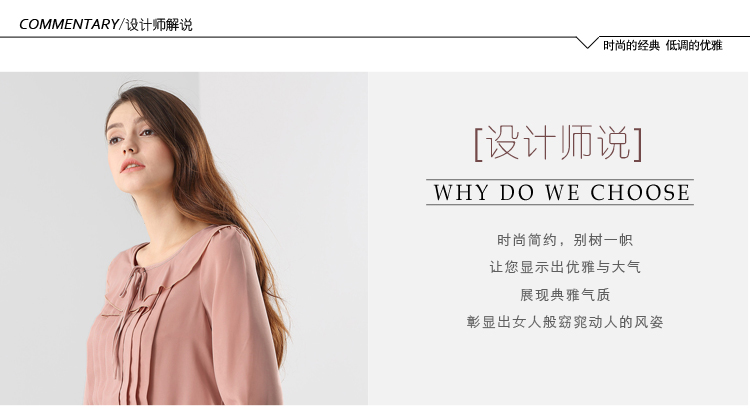Click the horizontal divider line under header
The width and height of the screenshot is (750, 414).
click(x=288, y=37)
